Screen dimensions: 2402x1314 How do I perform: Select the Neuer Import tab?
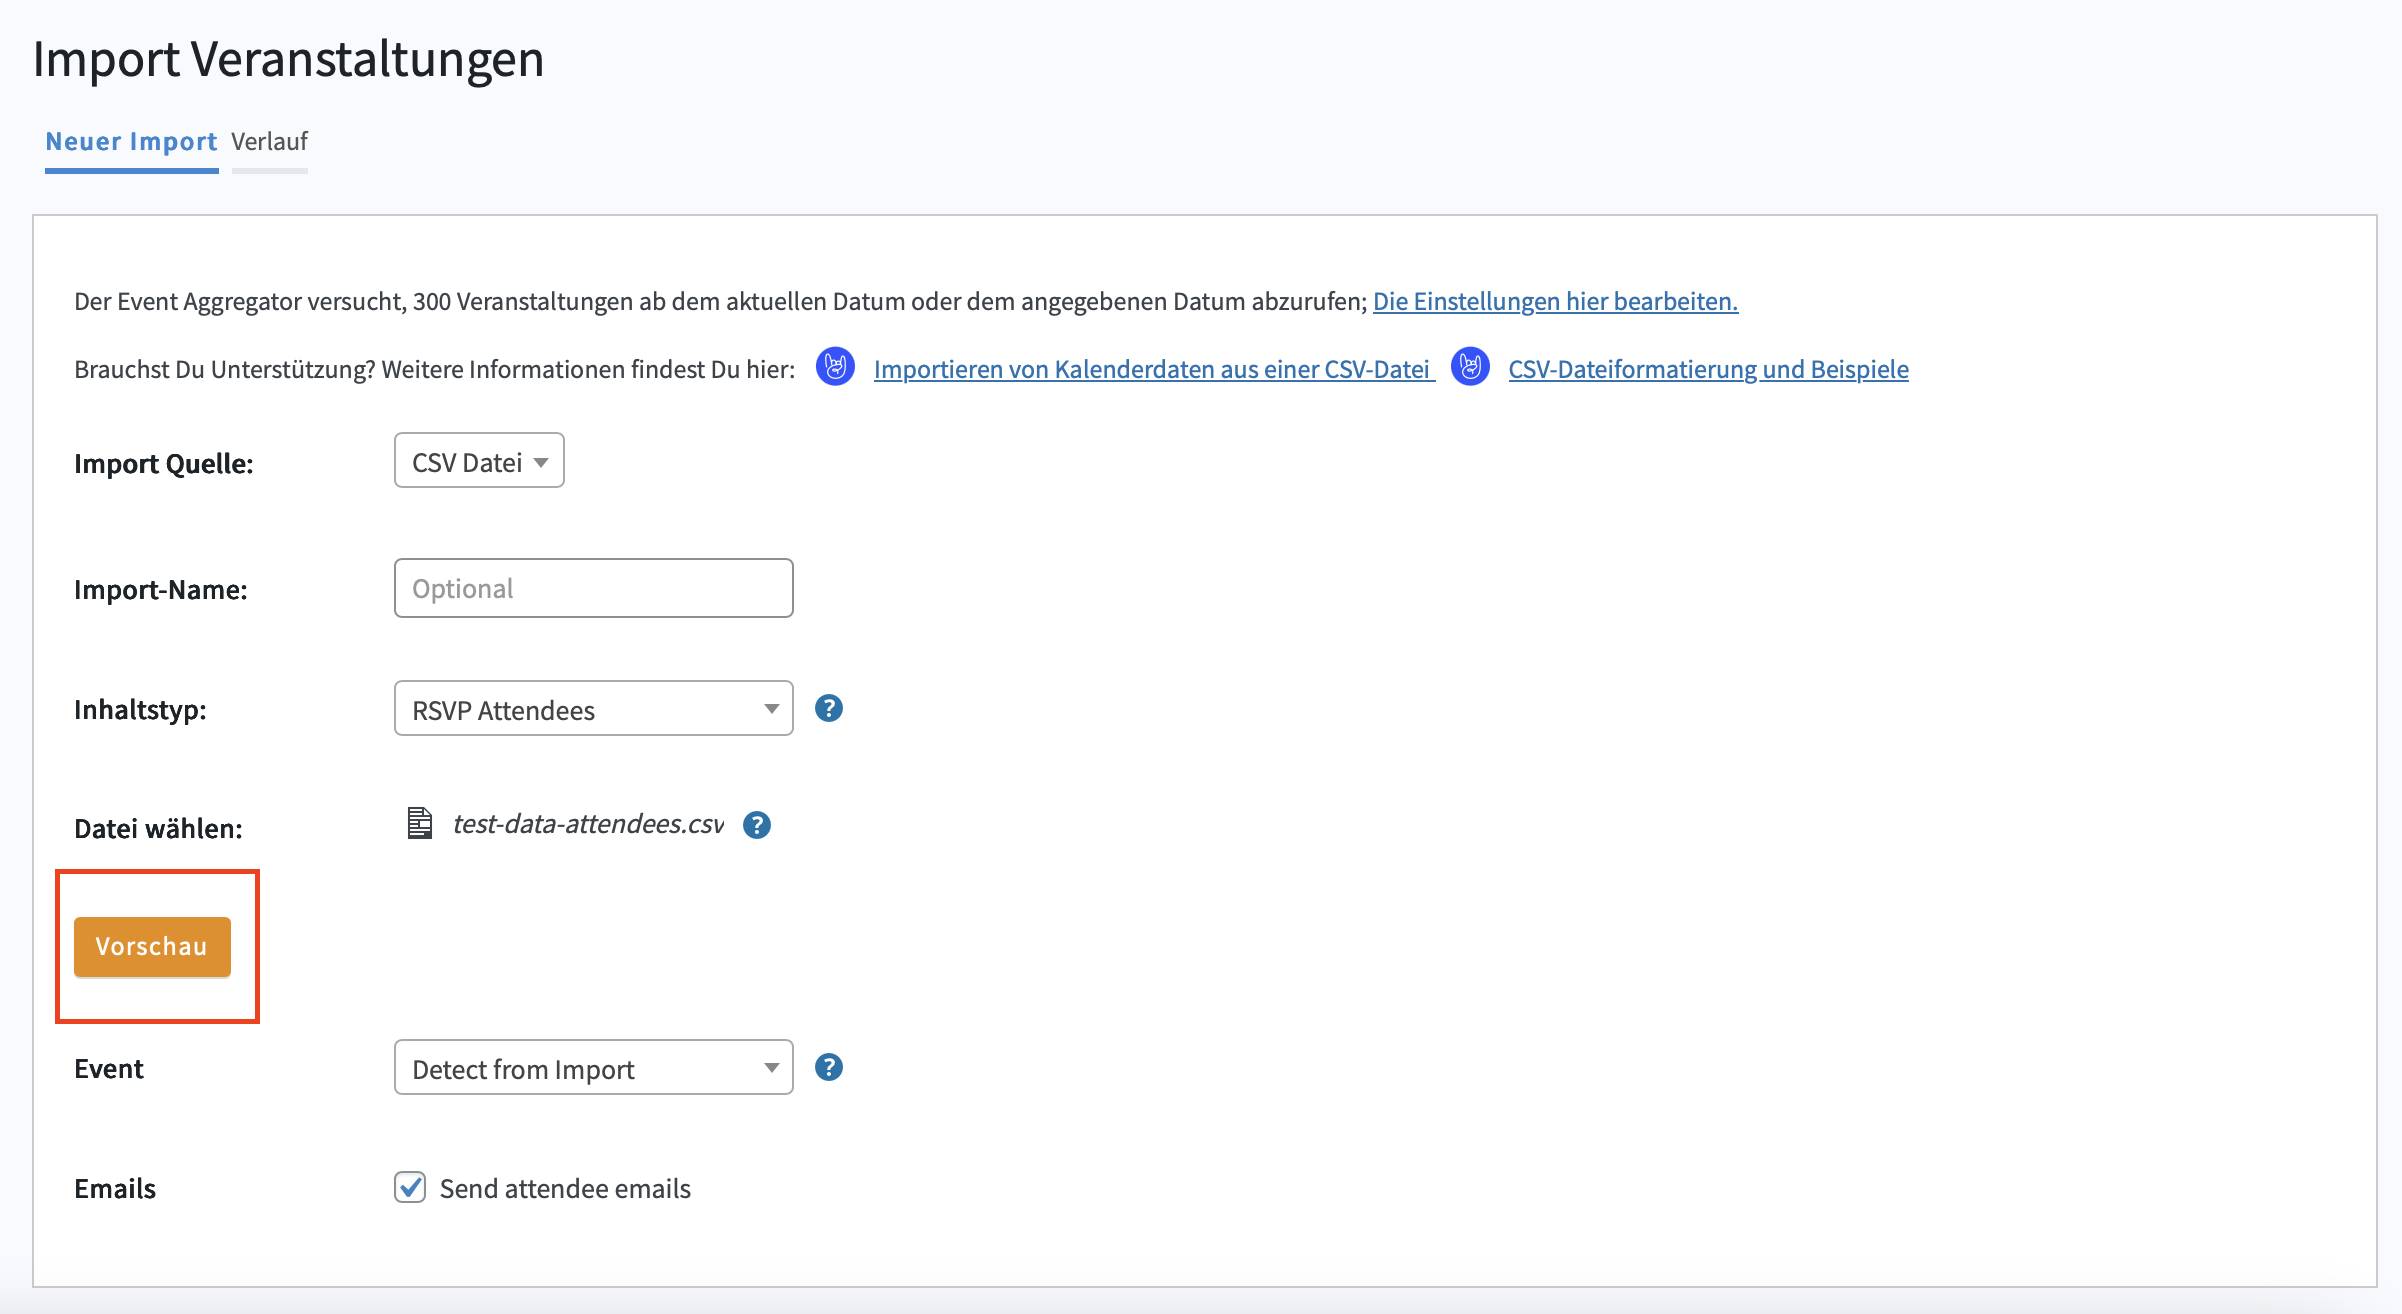coord(131,142)
